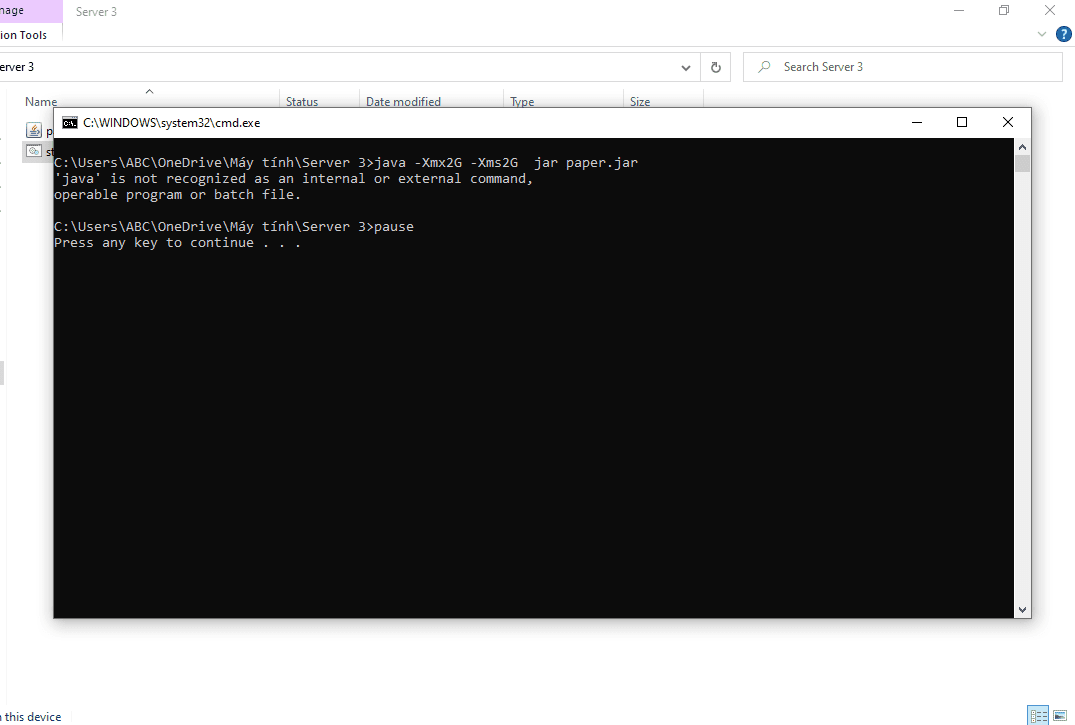
Task: Click the search magnifier icon in Explorer
Action: click(764, 67)
